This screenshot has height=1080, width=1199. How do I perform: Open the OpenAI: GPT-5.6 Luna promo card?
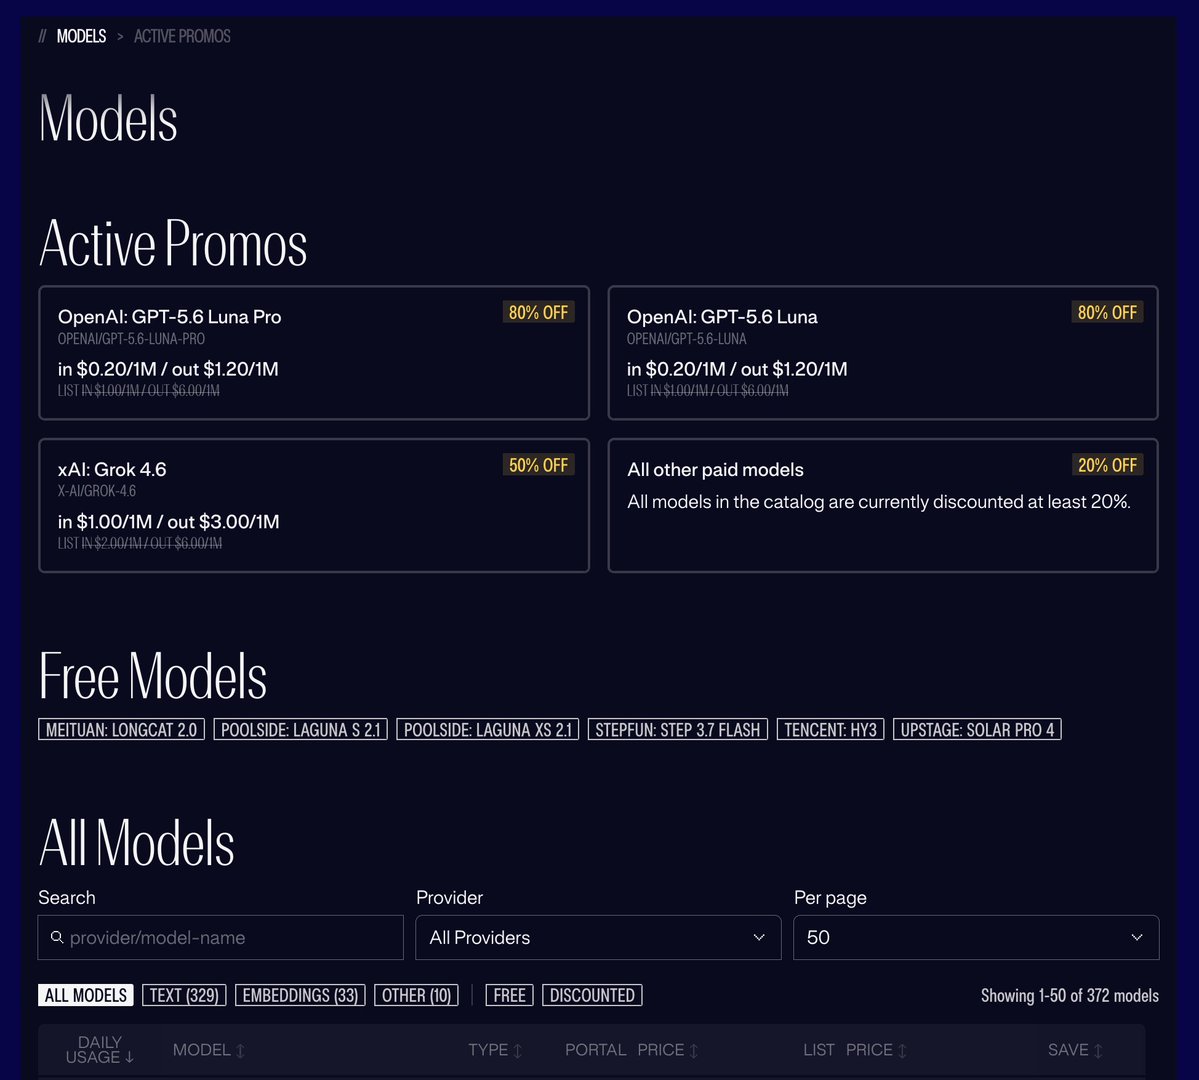tap(883, 353)
